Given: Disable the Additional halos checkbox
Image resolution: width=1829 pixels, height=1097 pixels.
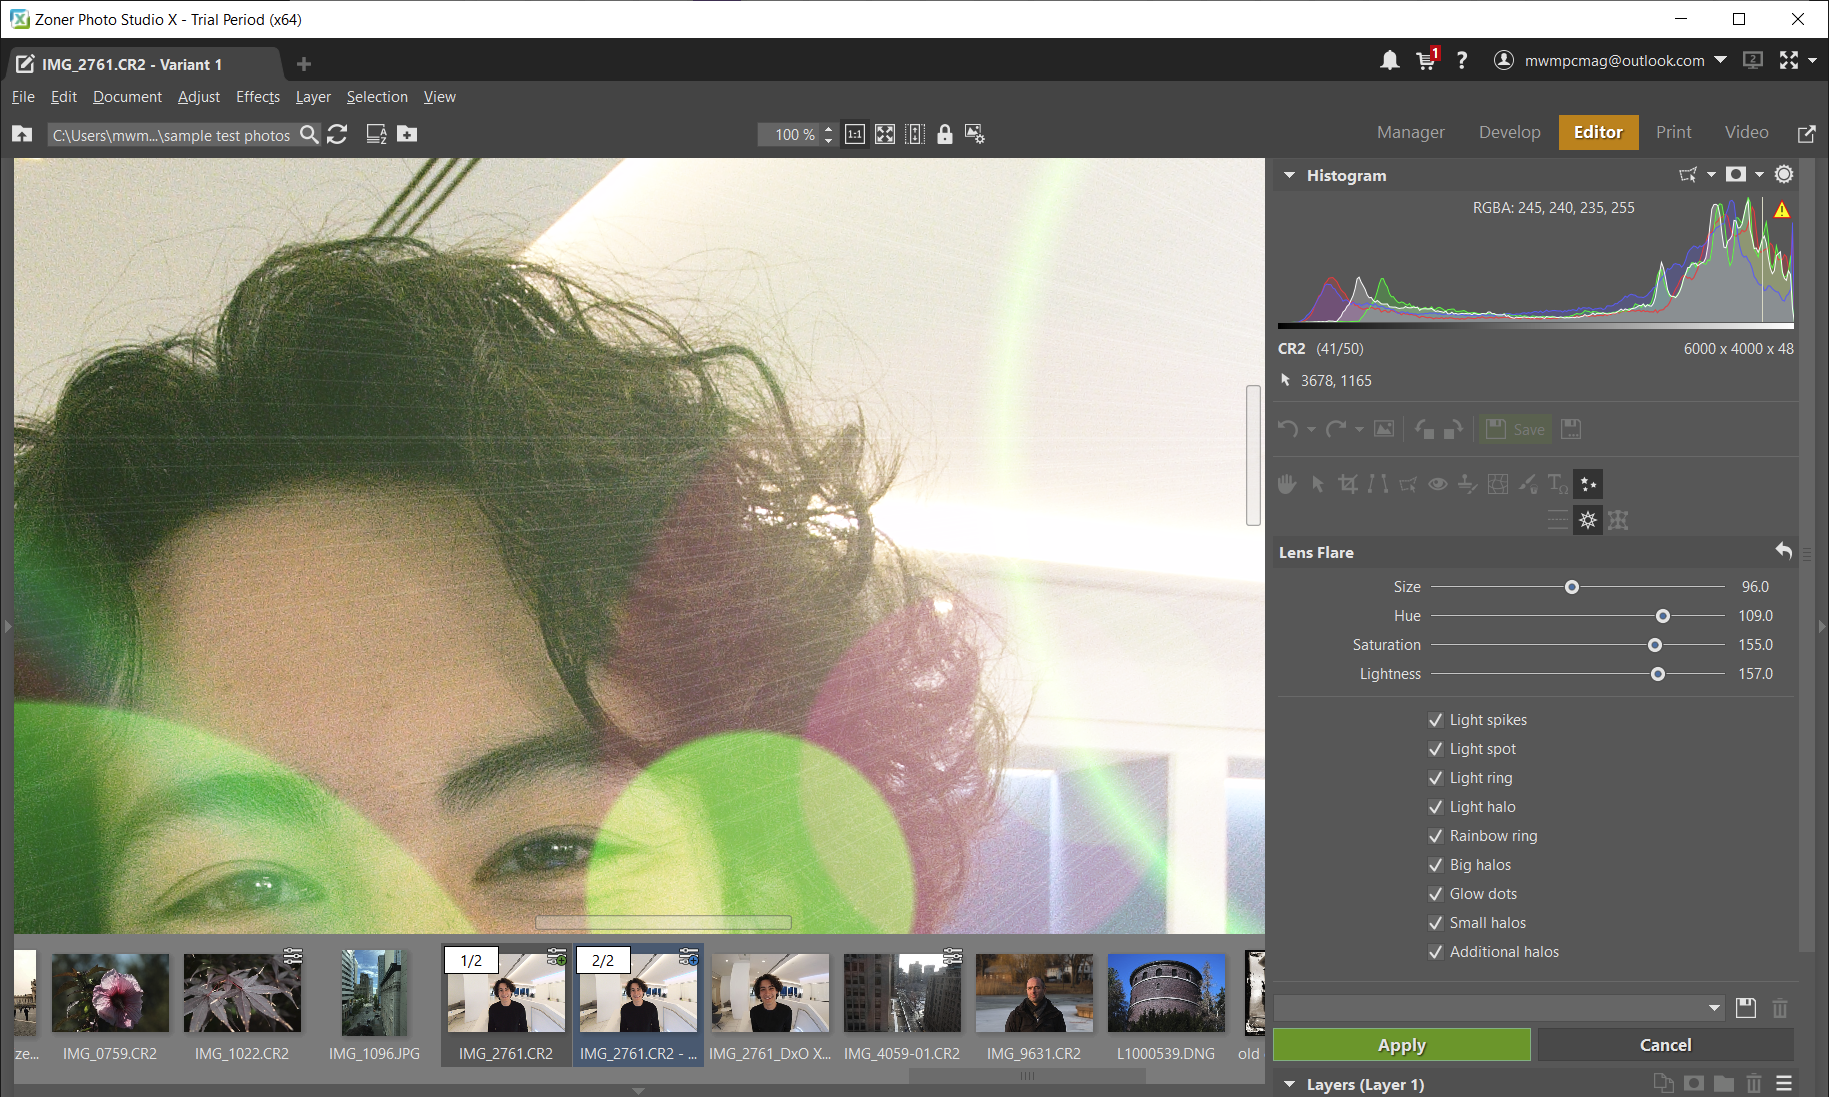Looking at the screenshot, I should pyautogui.click(x=1436, y=951).
